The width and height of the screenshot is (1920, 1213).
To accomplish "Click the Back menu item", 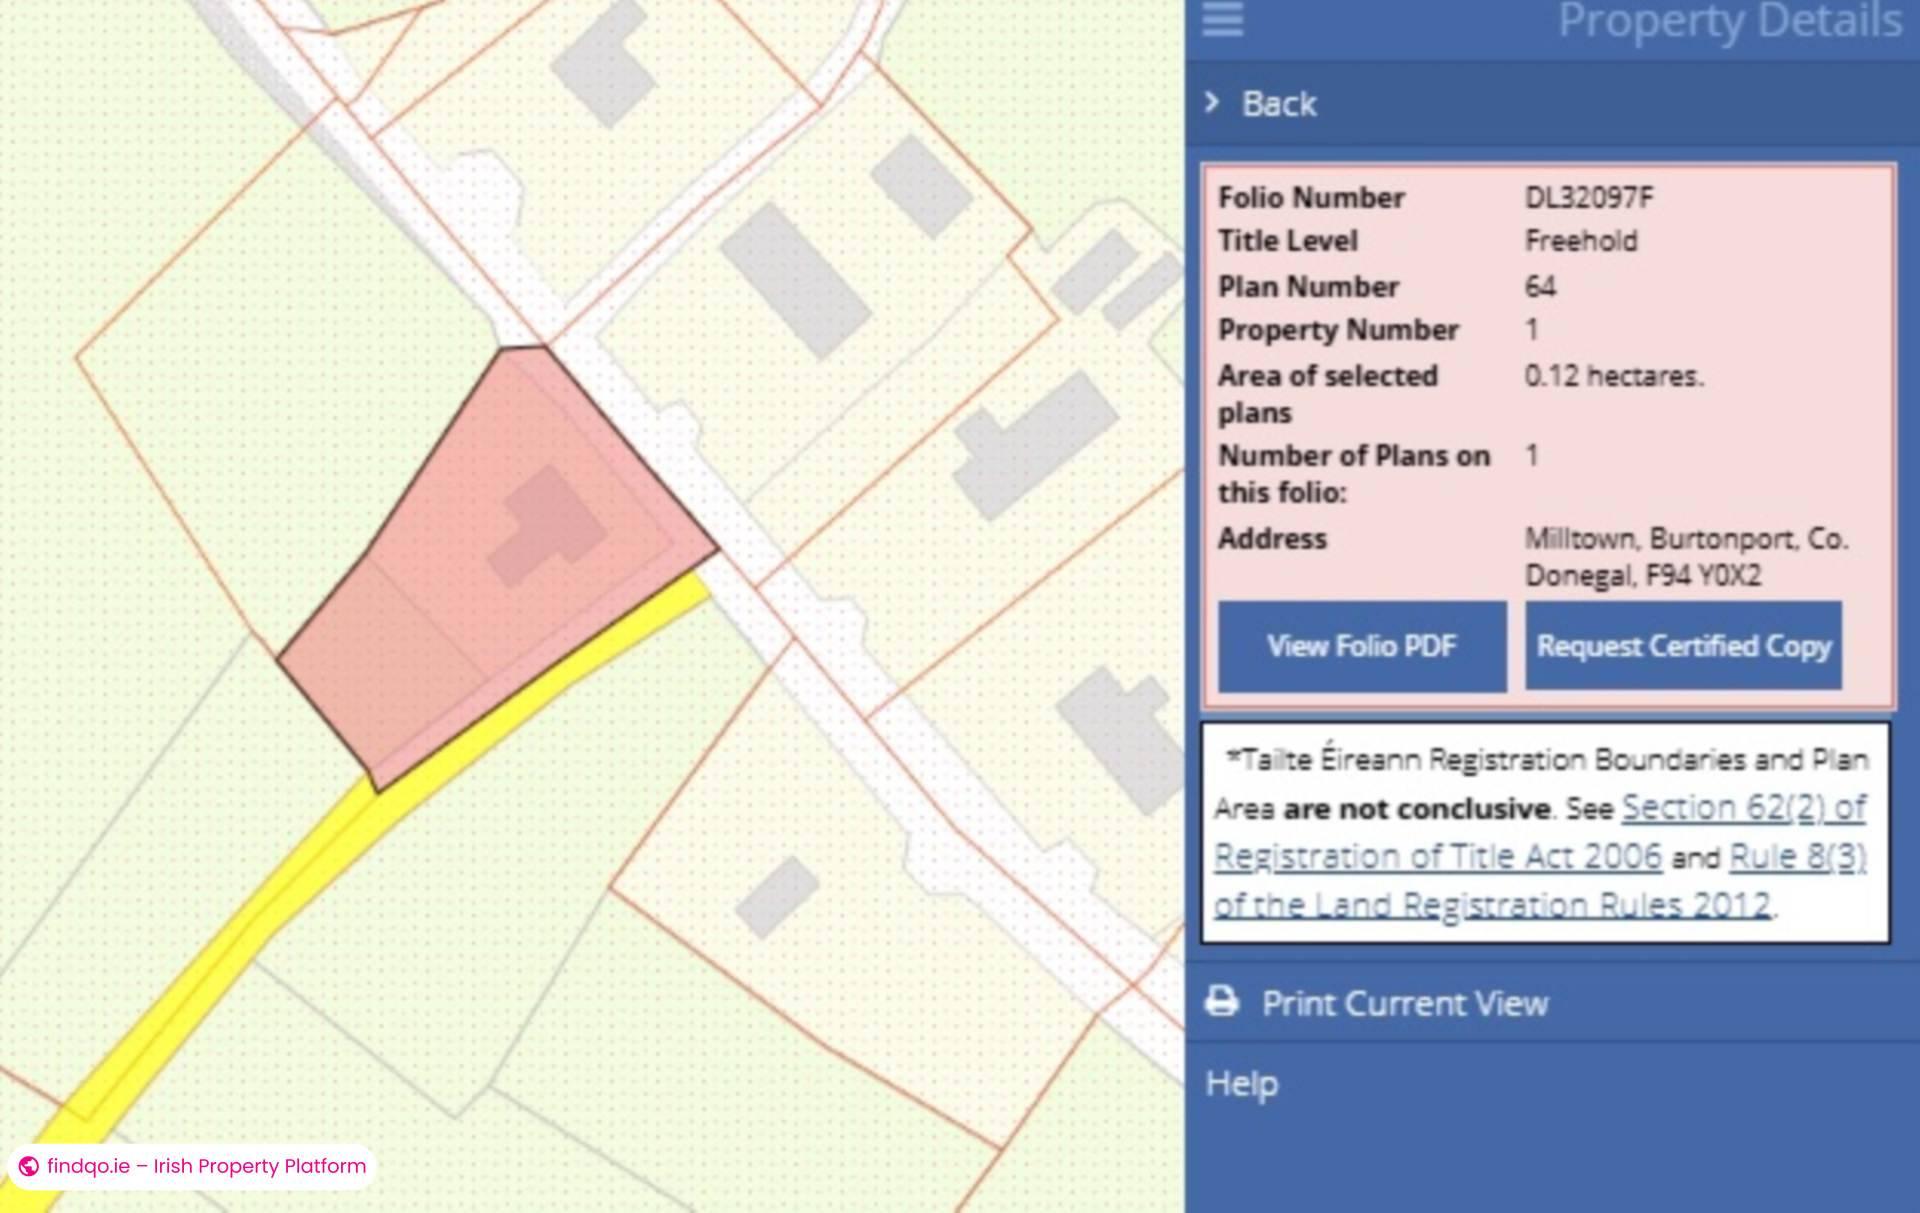I will [1279, 104].
